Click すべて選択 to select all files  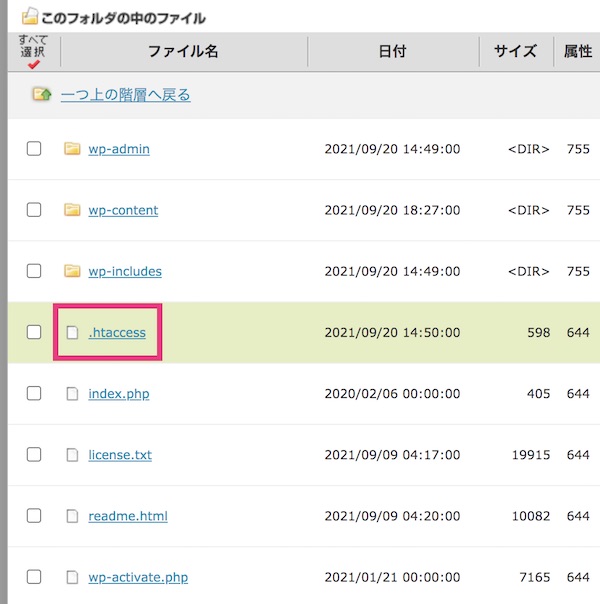tap(34, 52)
